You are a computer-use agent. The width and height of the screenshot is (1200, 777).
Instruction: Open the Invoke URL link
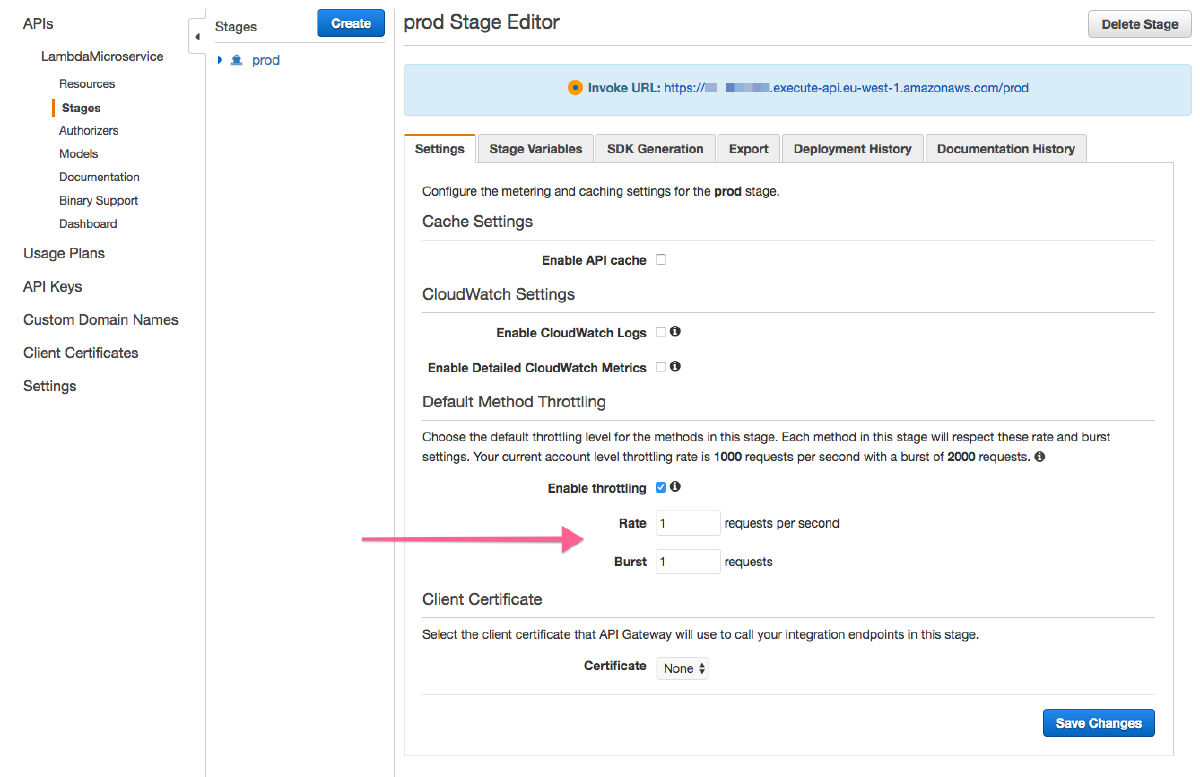click(x=850, y=87)
